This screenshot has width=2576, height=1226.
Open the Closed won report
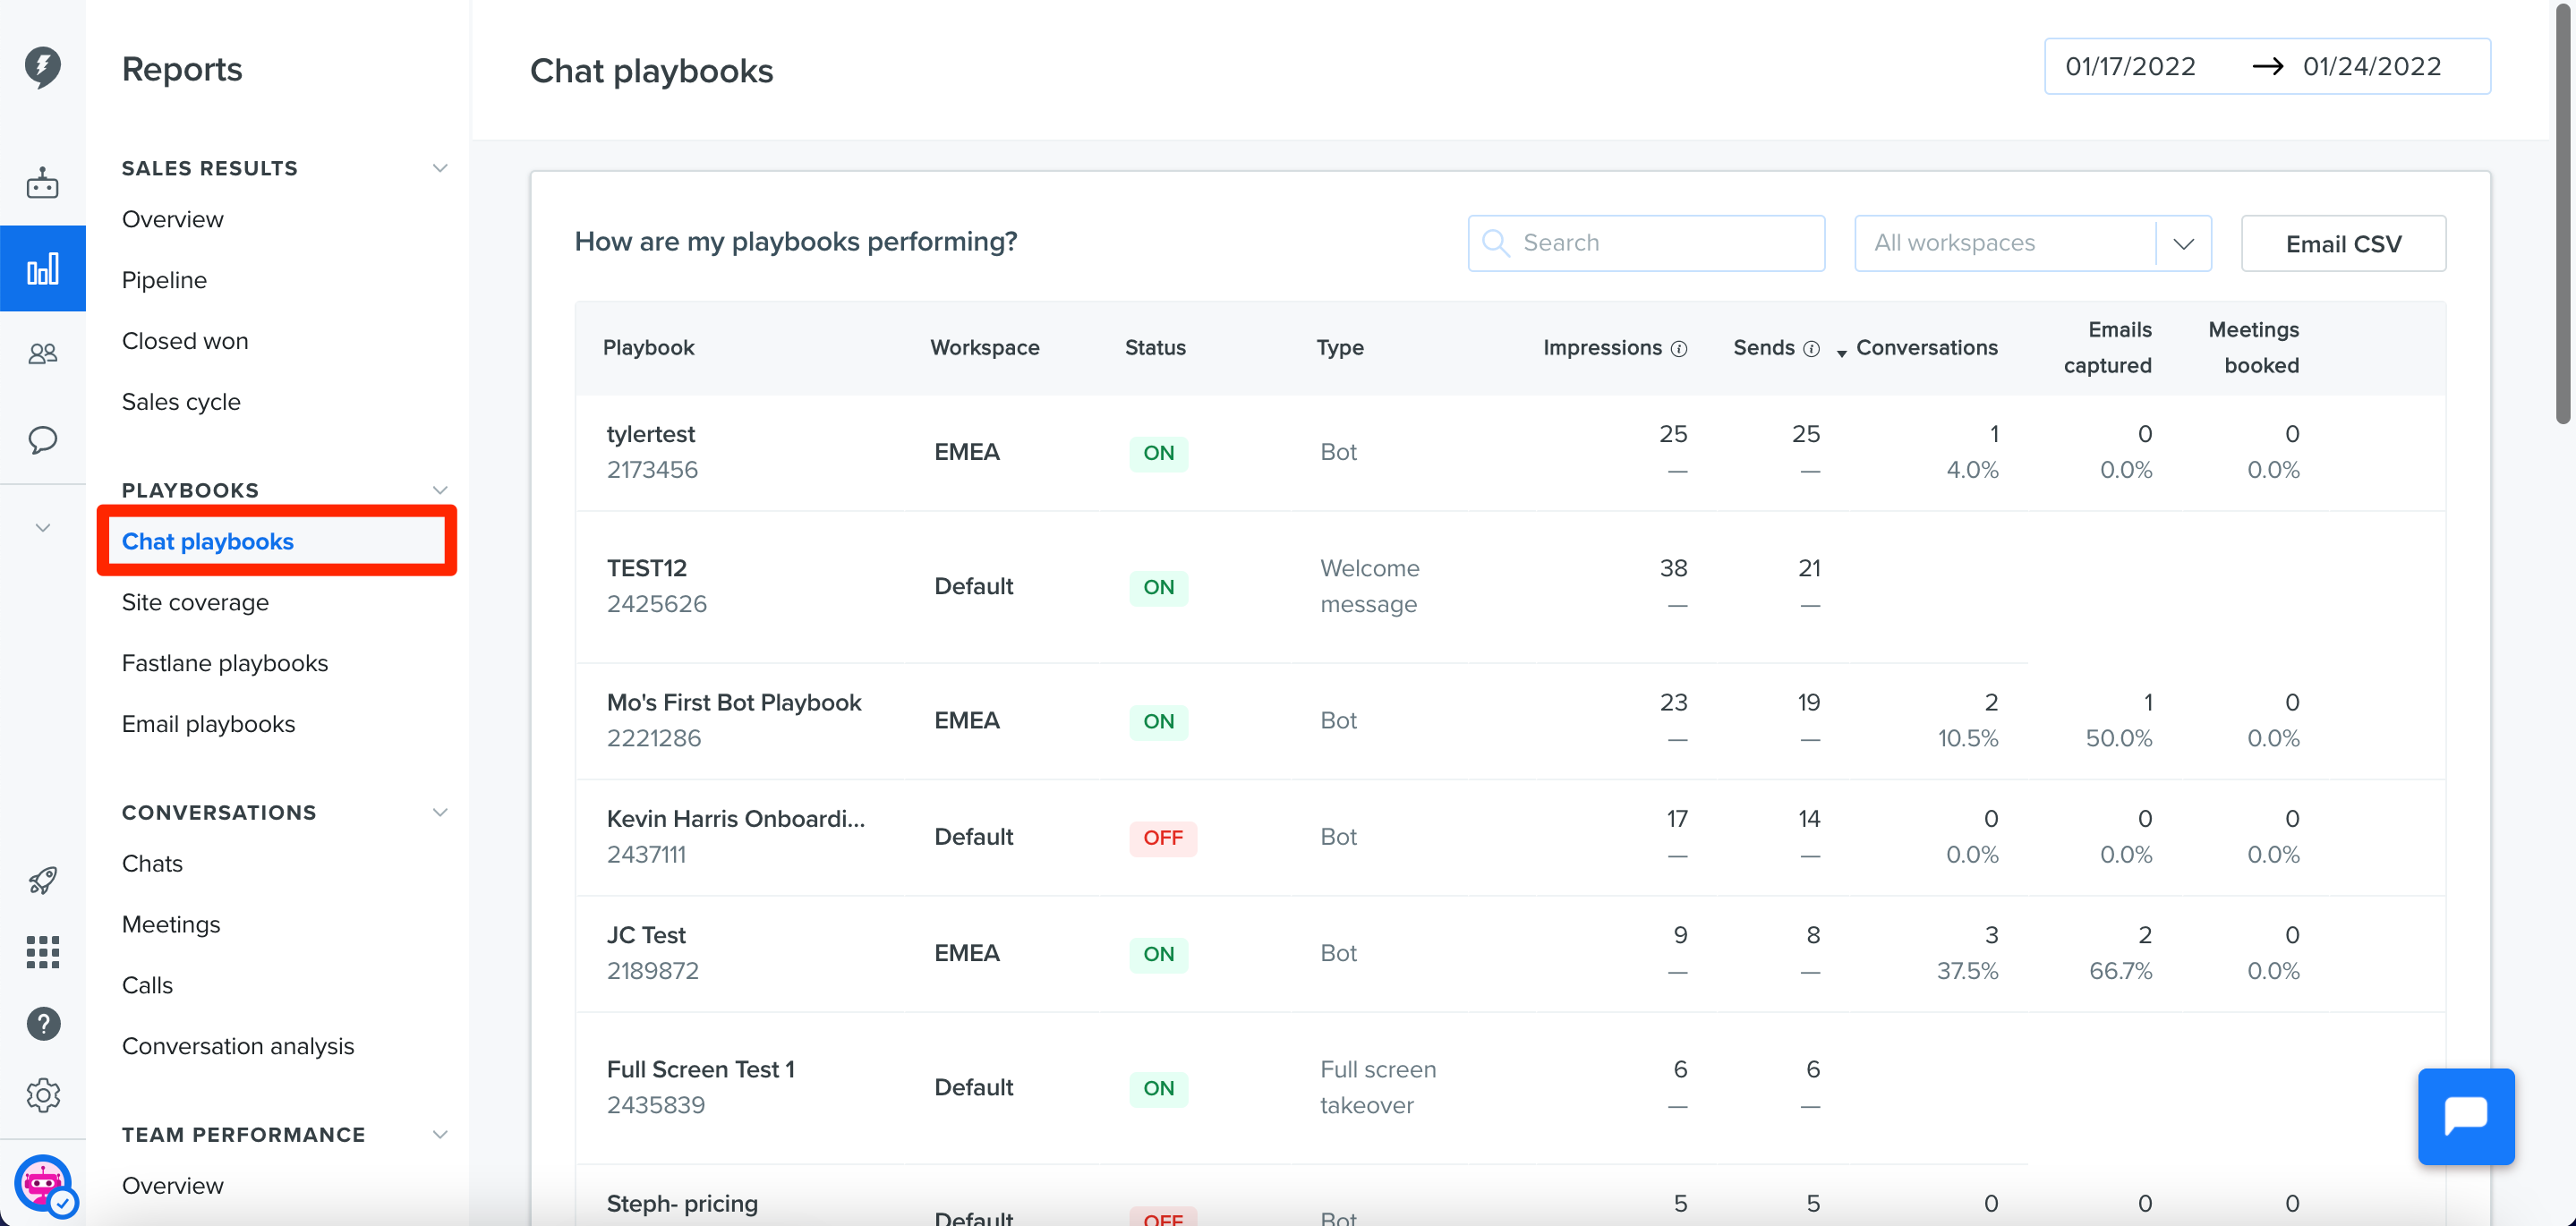pos(185,341)
